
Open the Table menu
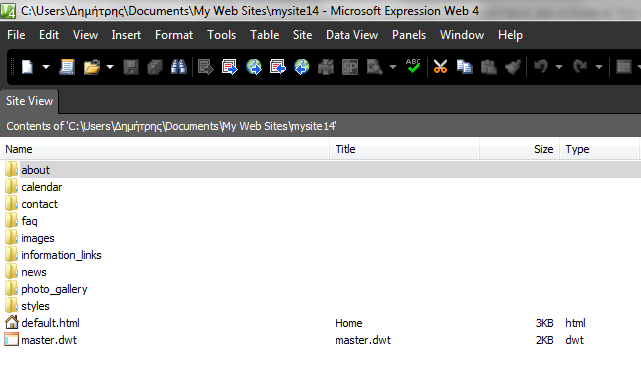click(264, 35)
